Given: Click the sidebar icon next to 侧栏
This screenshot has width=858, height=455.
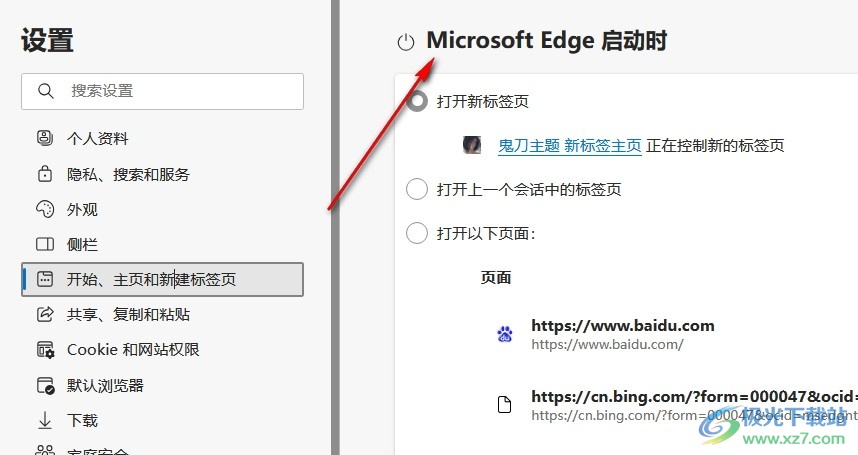Looking at the screenshot, I should click(44, 244).
